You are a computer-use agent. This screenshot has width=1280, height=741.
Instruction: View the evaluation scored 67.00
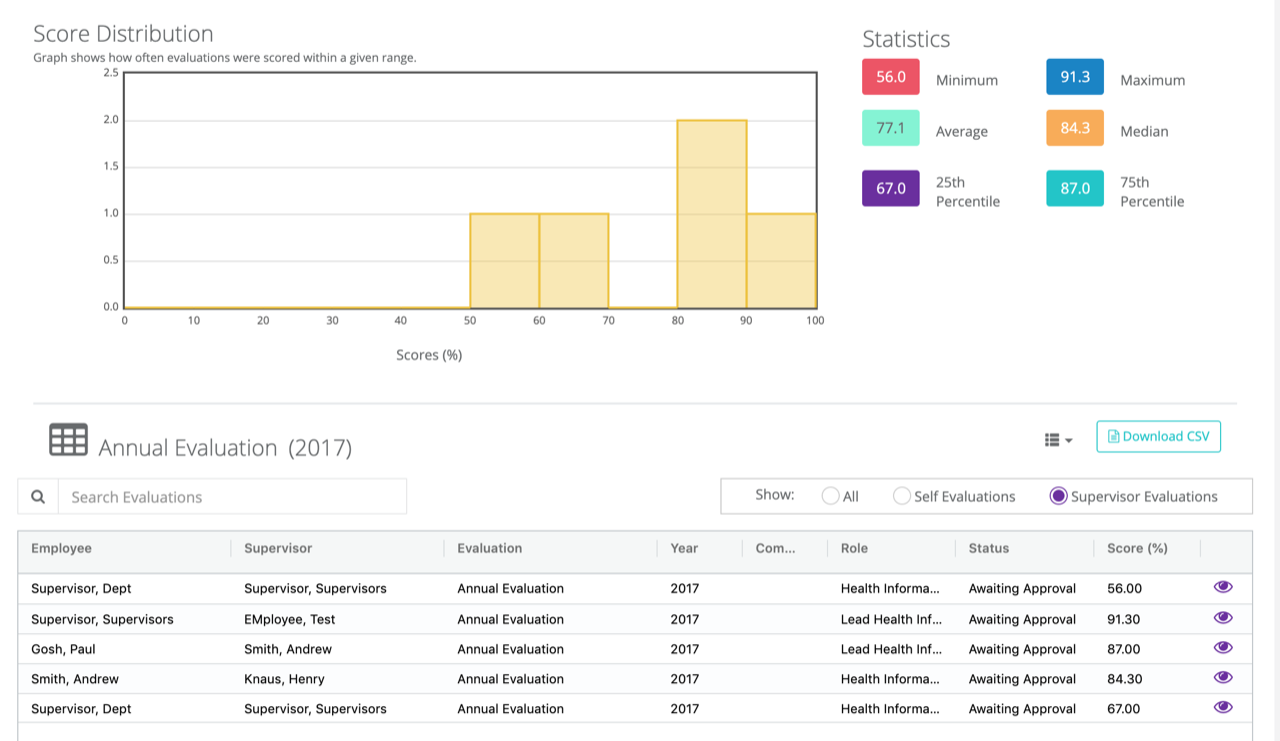click(1222, 708)
